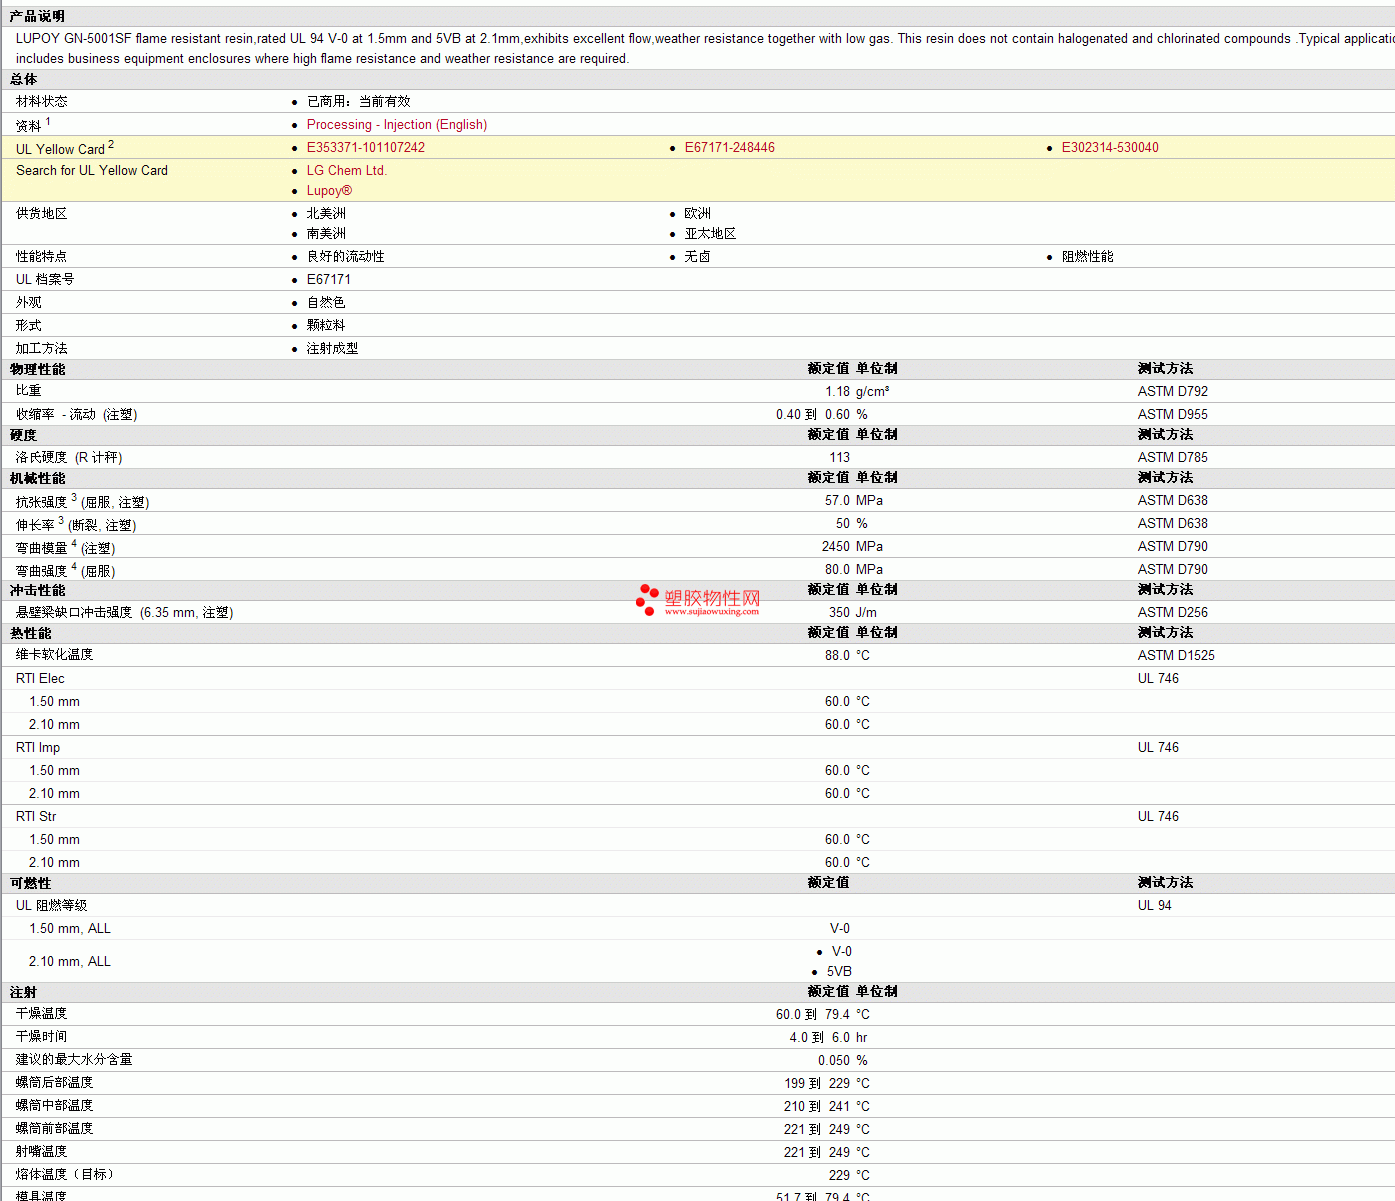1395x1201 pixels.
Task: Click the RTI Str row label
Action: (x=36, y=817)
